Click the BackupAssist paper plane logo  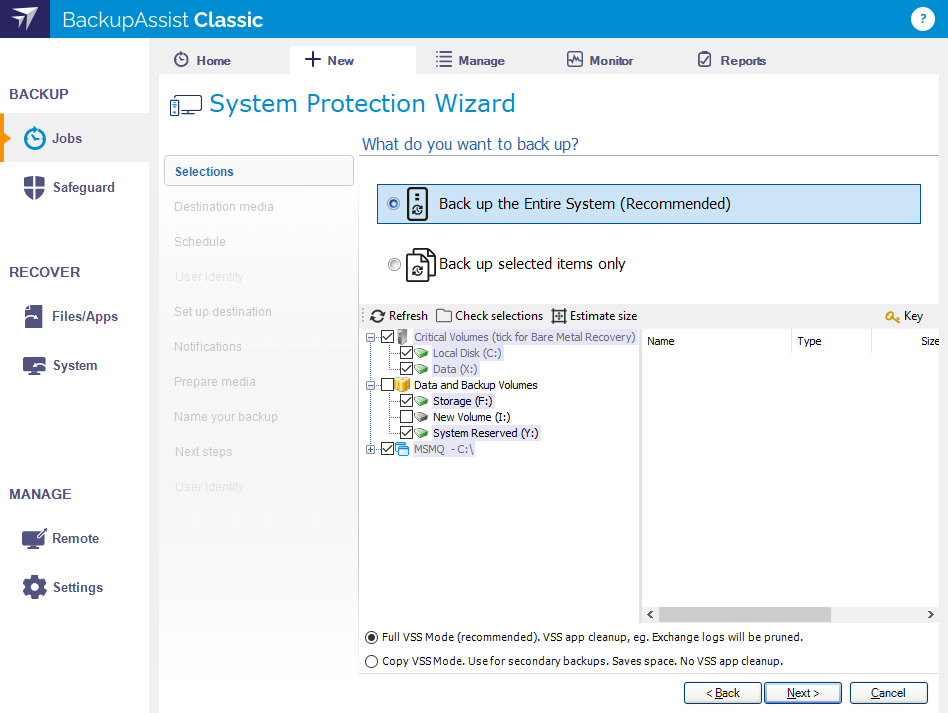pyautogui.click(x=25, y=19)
